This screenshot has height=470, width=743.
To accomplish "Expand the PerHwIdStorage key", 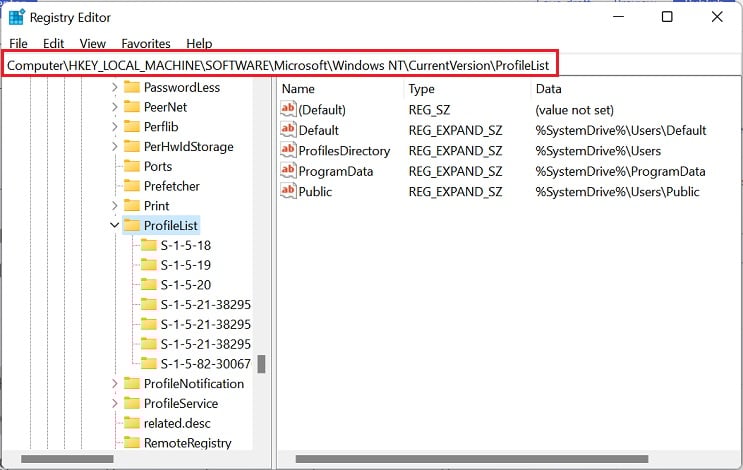I will click(115, 146).
